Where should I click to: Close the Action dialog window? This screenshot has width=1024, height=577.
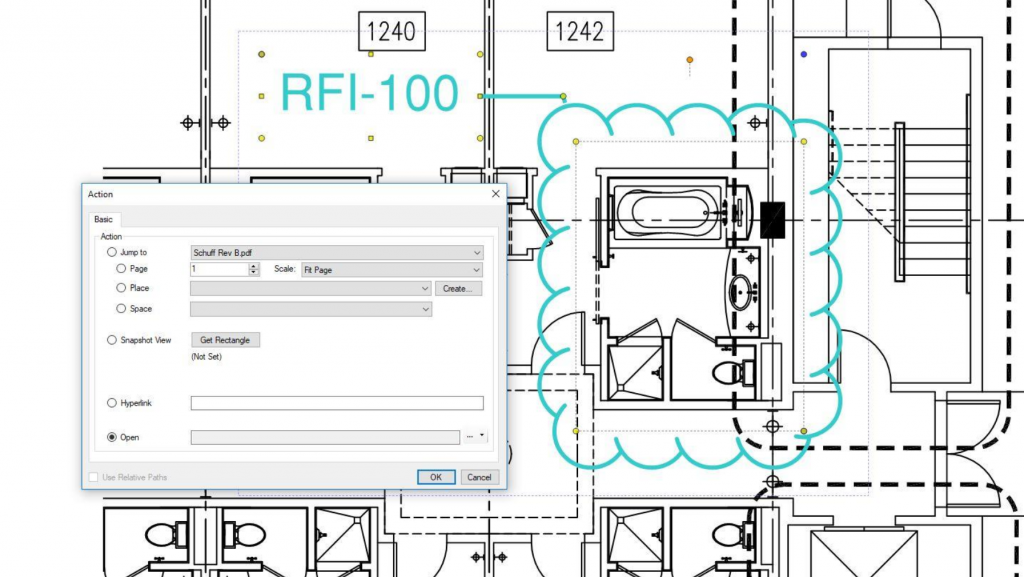pos(496,194)
